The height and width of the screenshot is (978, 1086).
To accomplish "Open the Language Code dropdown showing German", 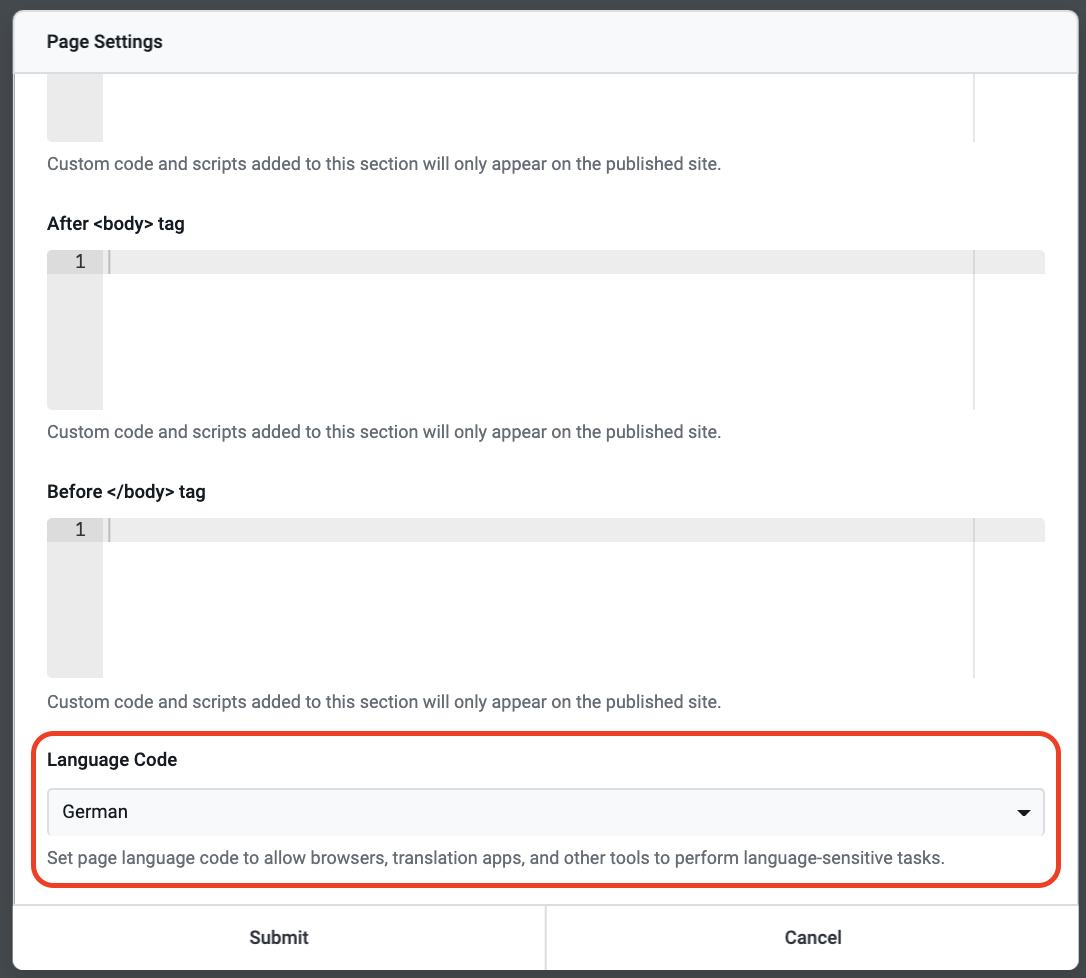I will (546, 812).
